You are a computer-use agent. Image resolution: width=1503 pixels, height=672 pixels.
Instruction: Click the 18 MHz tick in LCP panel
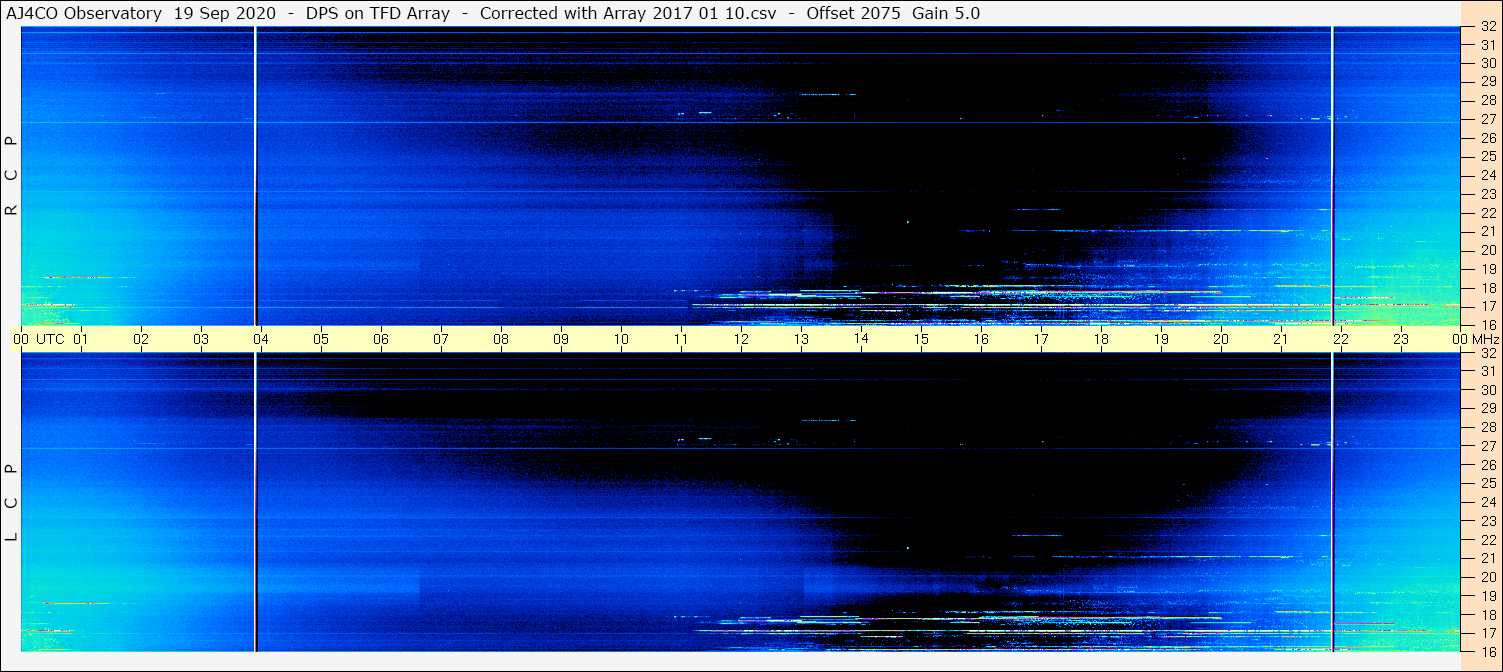(x=1488, y=615)
